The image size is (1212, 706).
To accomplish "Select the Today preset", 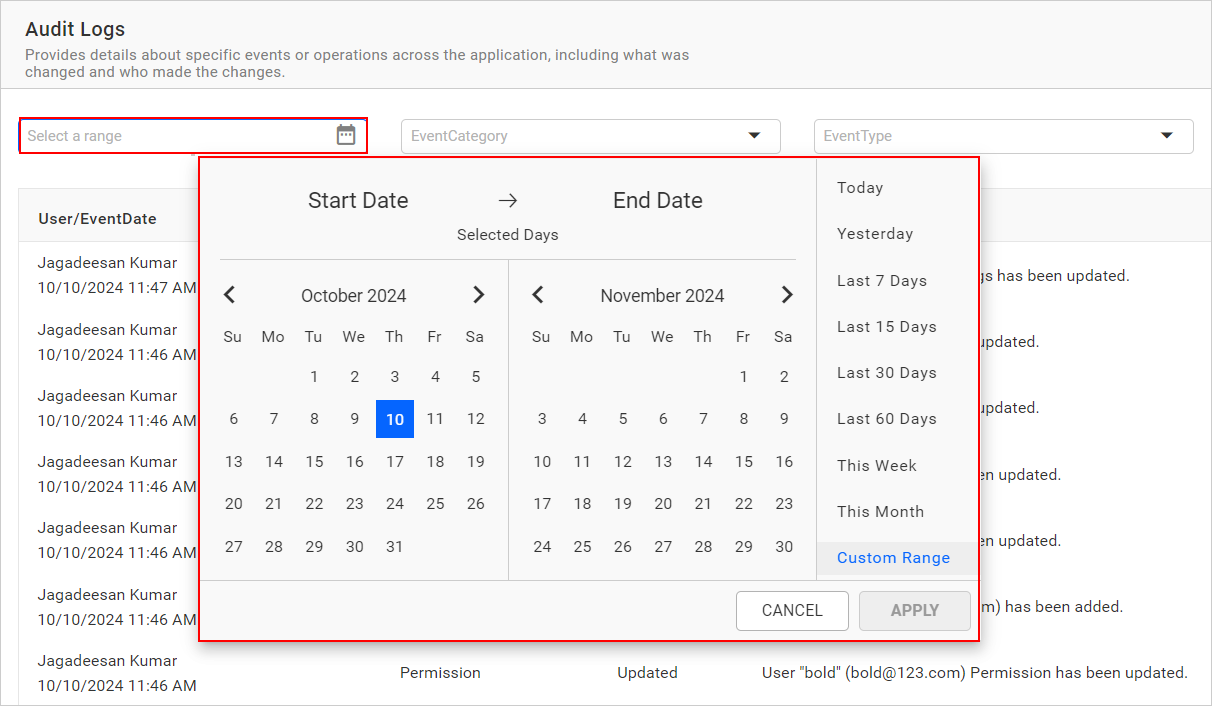I will 861,187.
